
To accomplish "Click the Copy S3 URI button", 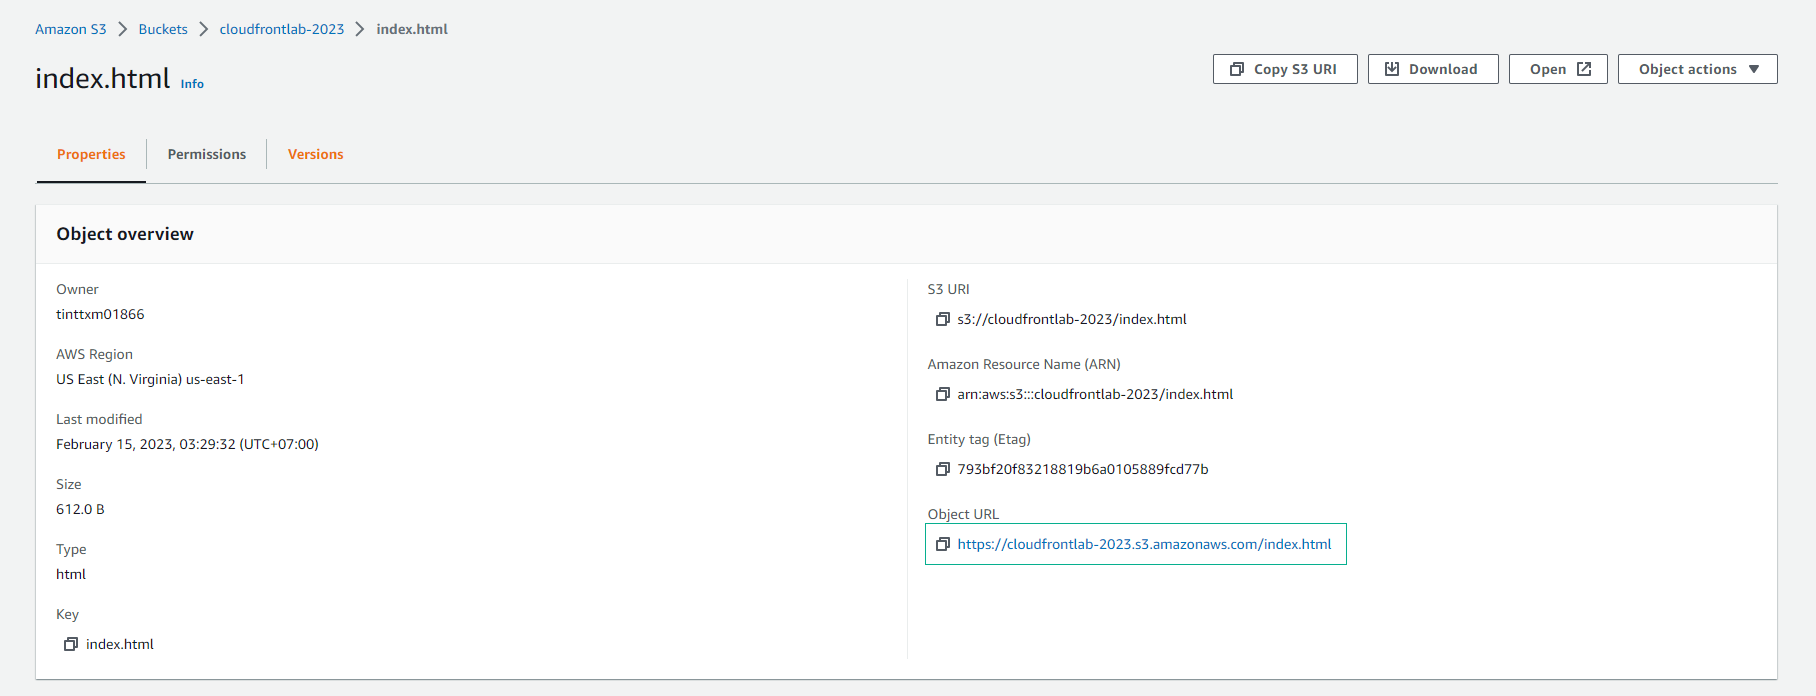I will click(1285, 69).
